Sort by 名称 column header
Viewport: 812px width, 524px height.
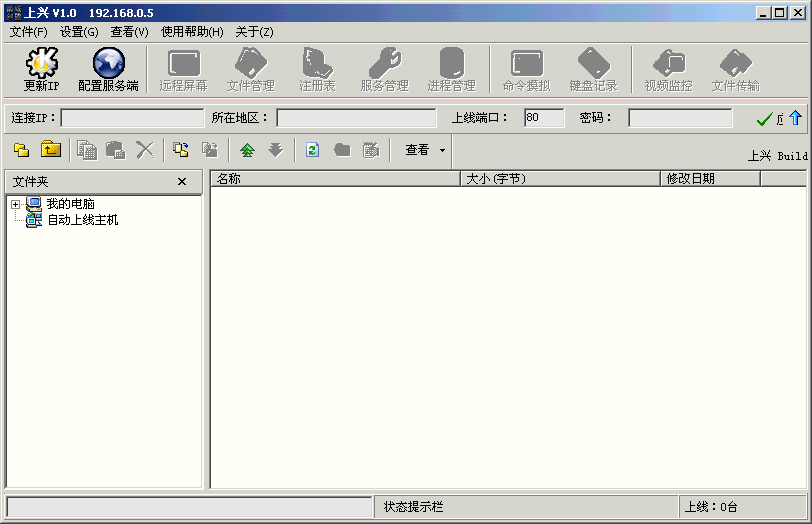click(x=335, y=179)
